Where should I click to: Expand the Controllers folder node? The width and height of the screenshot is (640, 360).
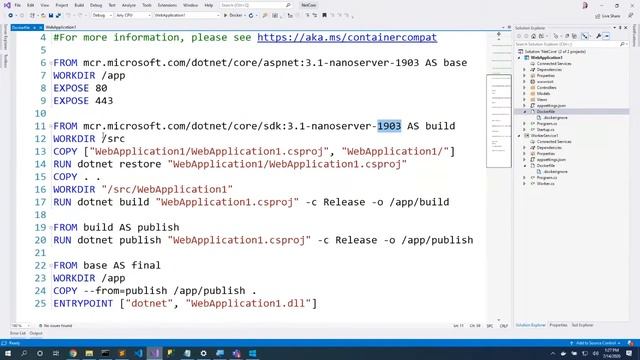point(524,88)
